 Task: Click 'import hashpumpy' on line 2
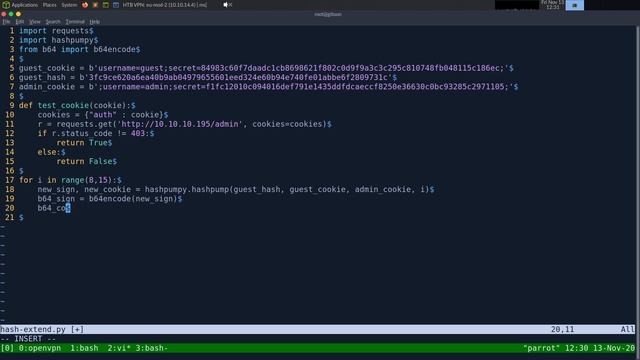coord(56,40)
